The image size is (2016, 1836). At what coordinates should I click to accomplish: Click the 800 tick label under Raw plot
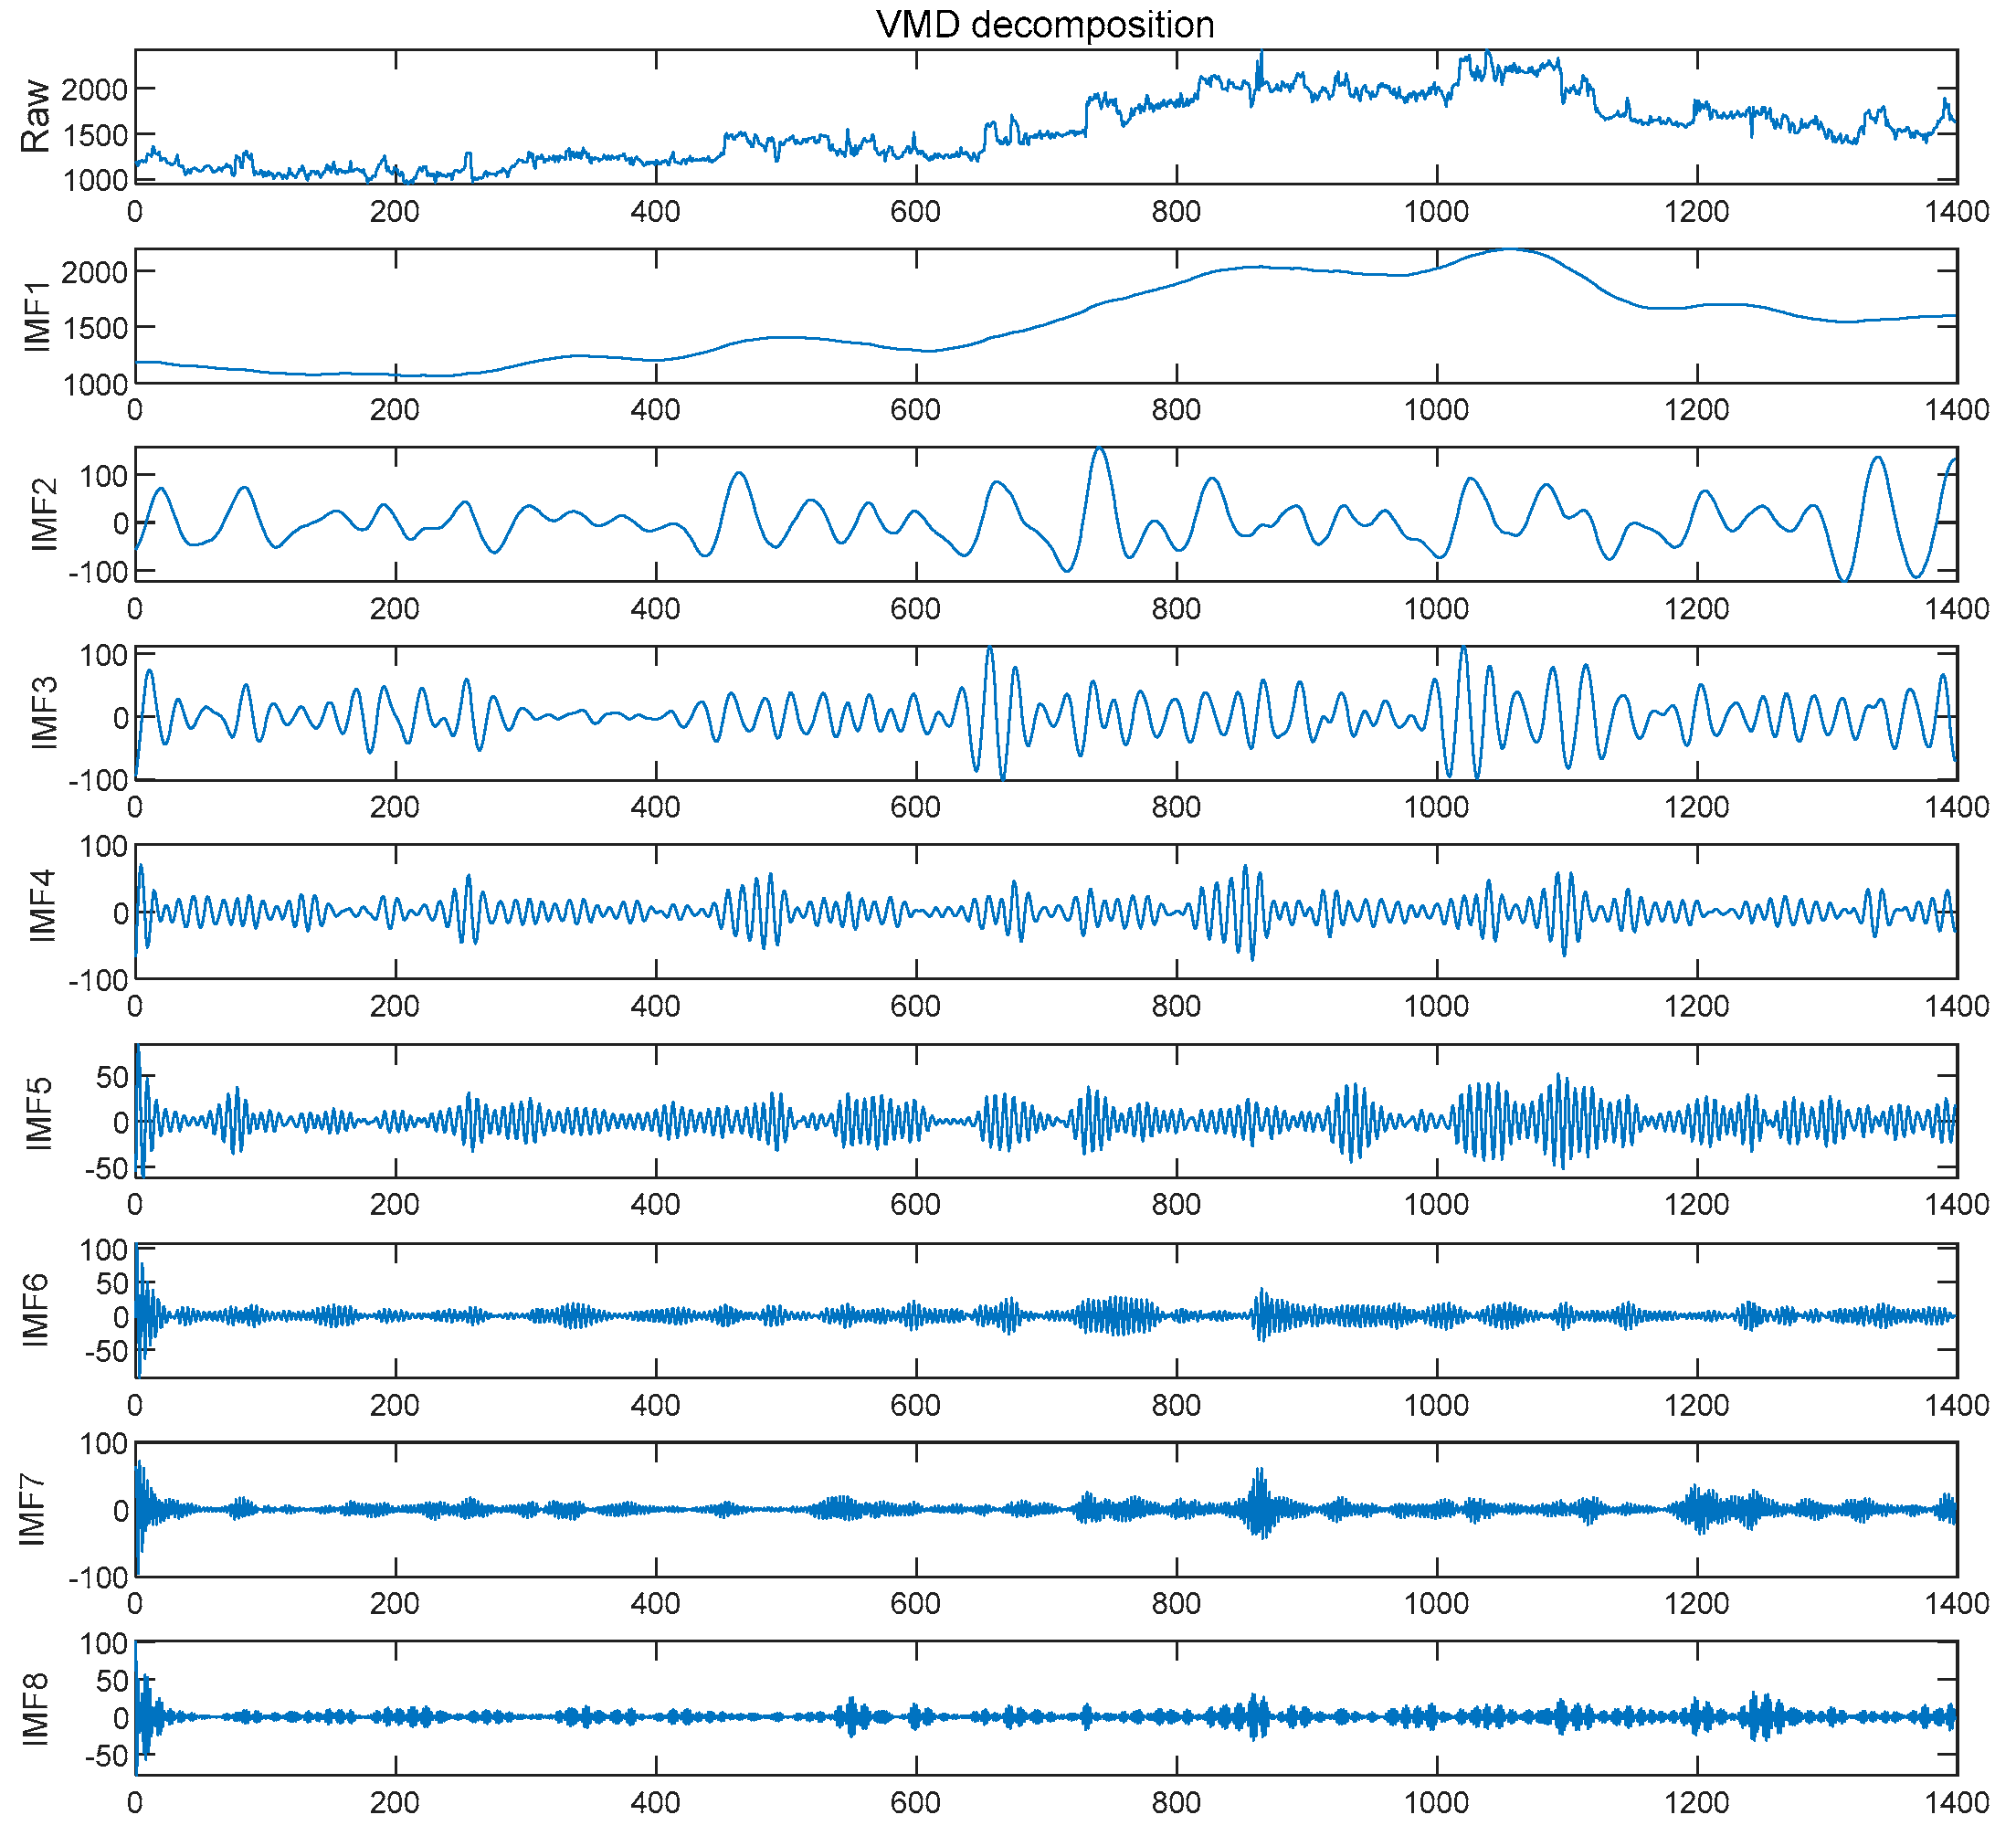1176,212
